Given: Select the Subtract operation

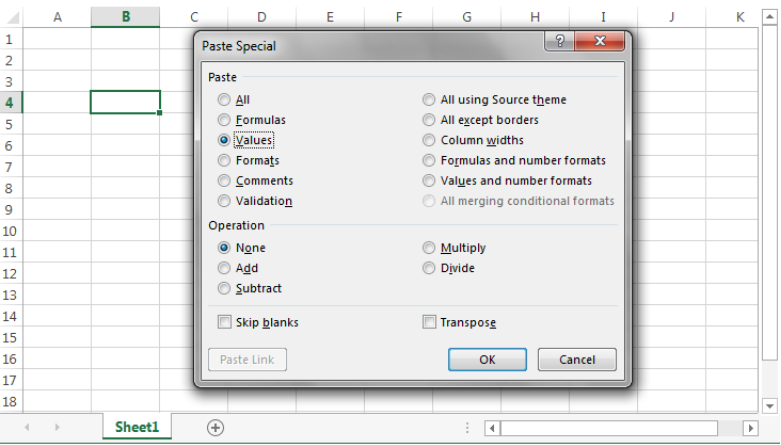Looking at the screenshot, I should (x=224, y=288).
